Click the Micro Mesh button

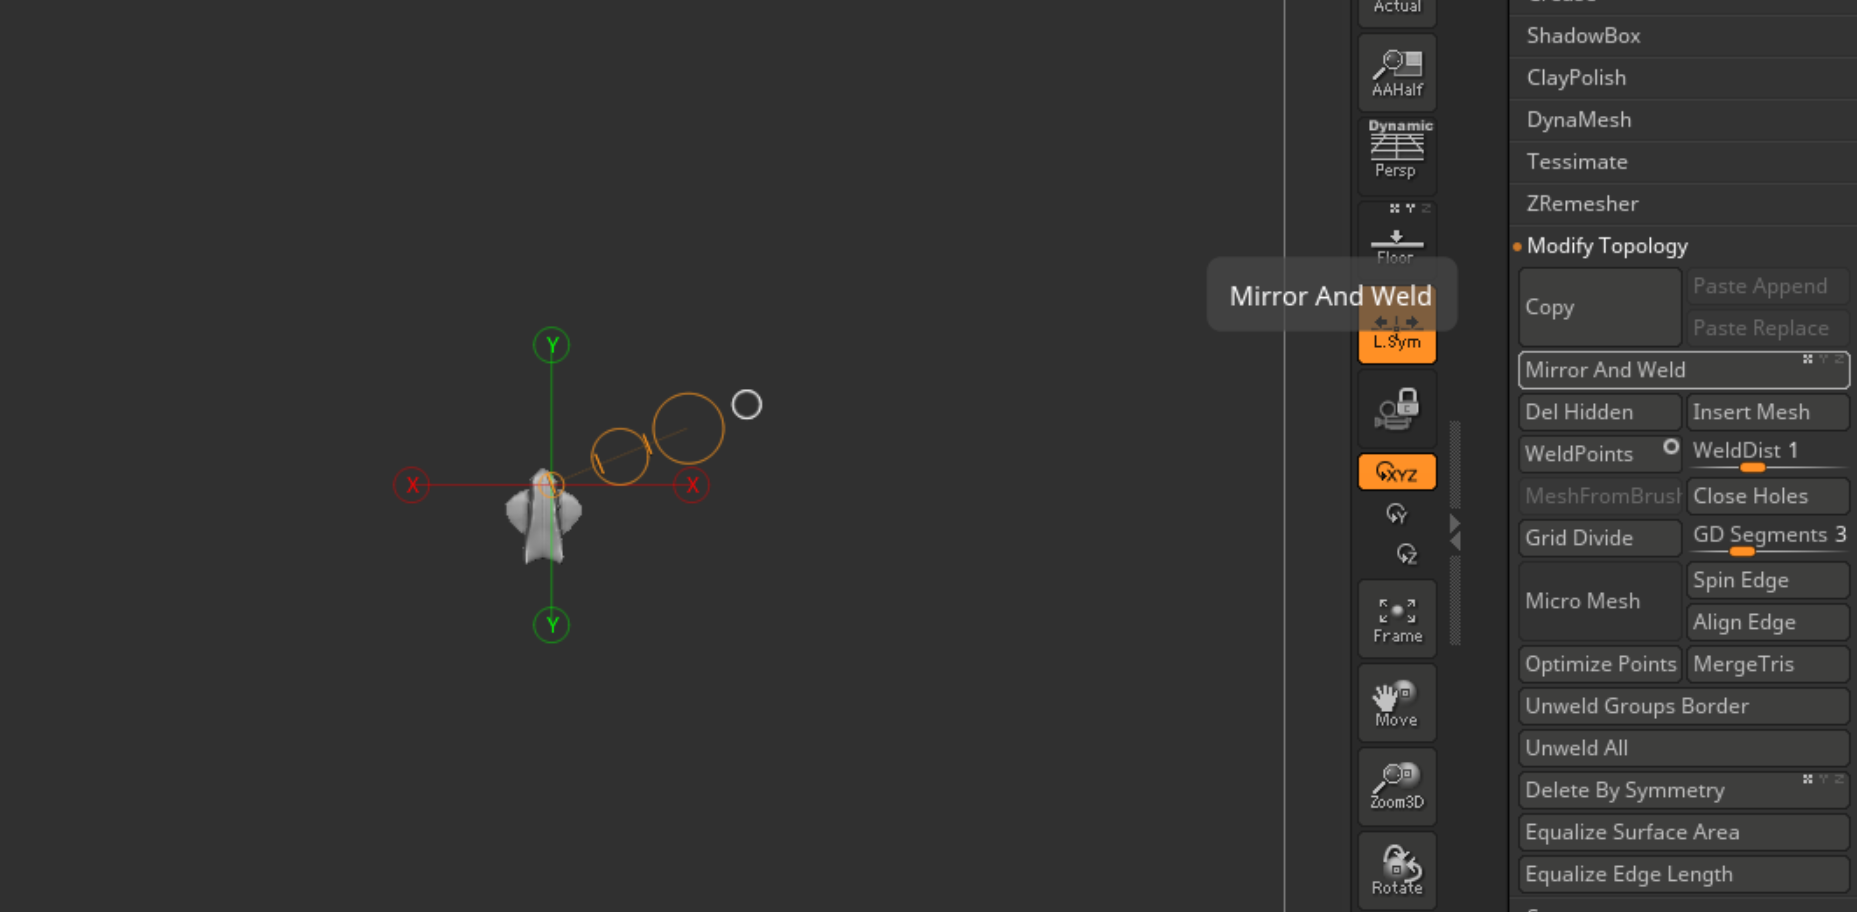click(x=1599, y=601)
